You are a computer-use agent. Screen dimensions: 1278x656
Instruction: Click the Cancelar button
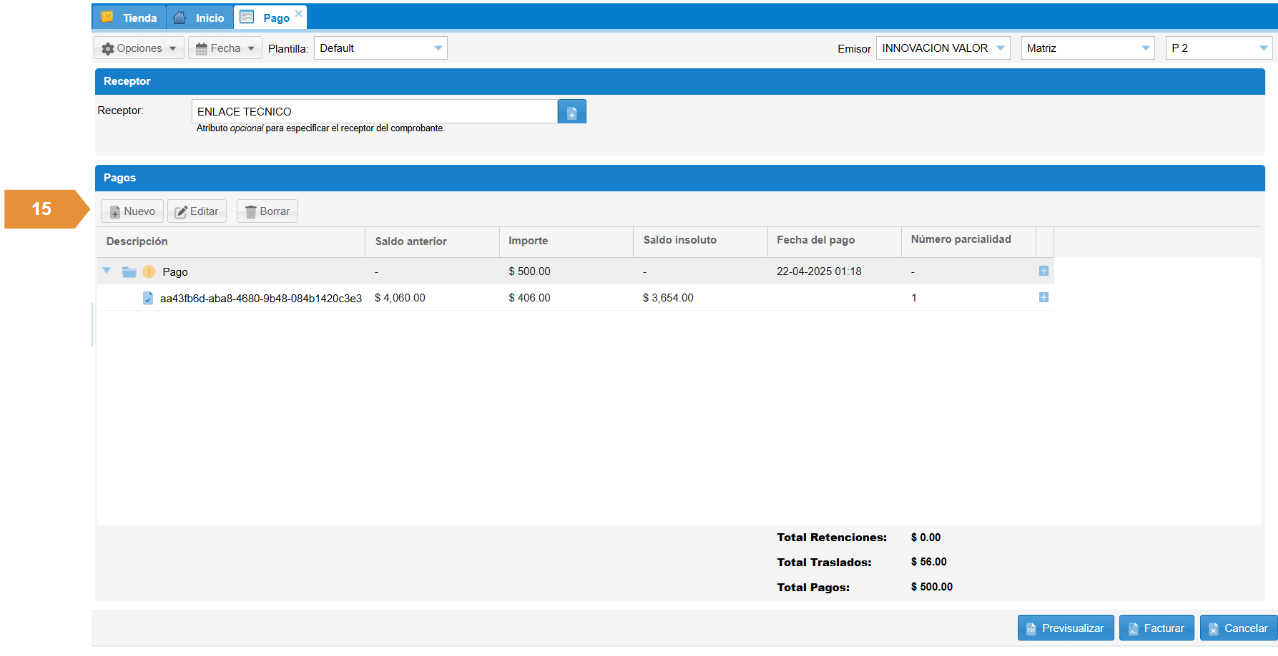(x=1238, y=628)
